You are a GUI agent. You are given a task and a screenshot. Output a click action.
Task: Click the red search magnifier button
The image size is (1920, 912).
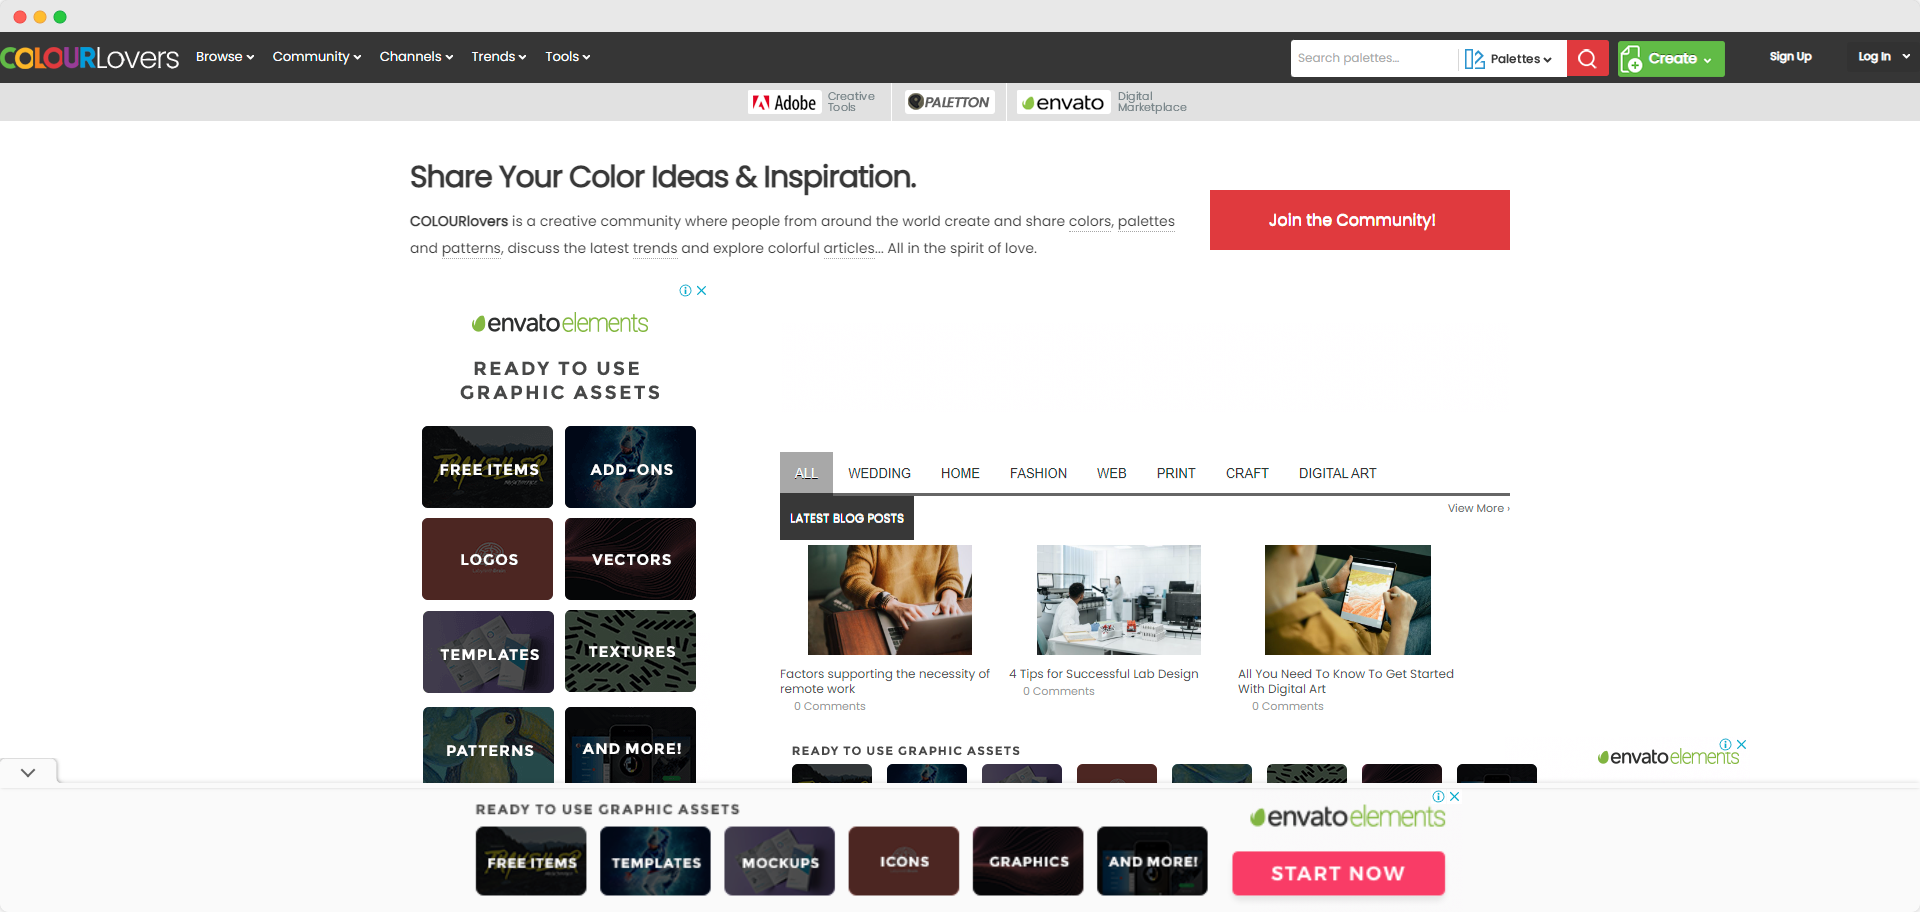(x=1587, y=58)
